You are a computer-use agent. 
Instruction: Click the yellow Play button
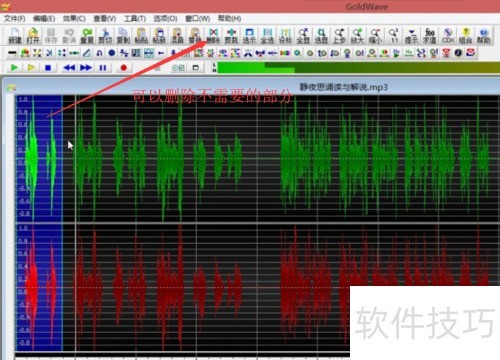(31, 68)
